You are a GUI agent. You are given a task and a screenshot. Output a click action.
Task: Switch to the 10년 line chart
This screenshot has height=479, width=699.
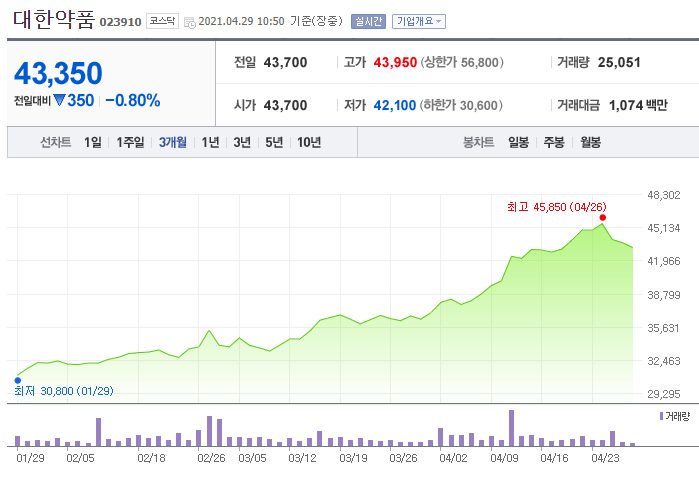[x=309, y=142]
